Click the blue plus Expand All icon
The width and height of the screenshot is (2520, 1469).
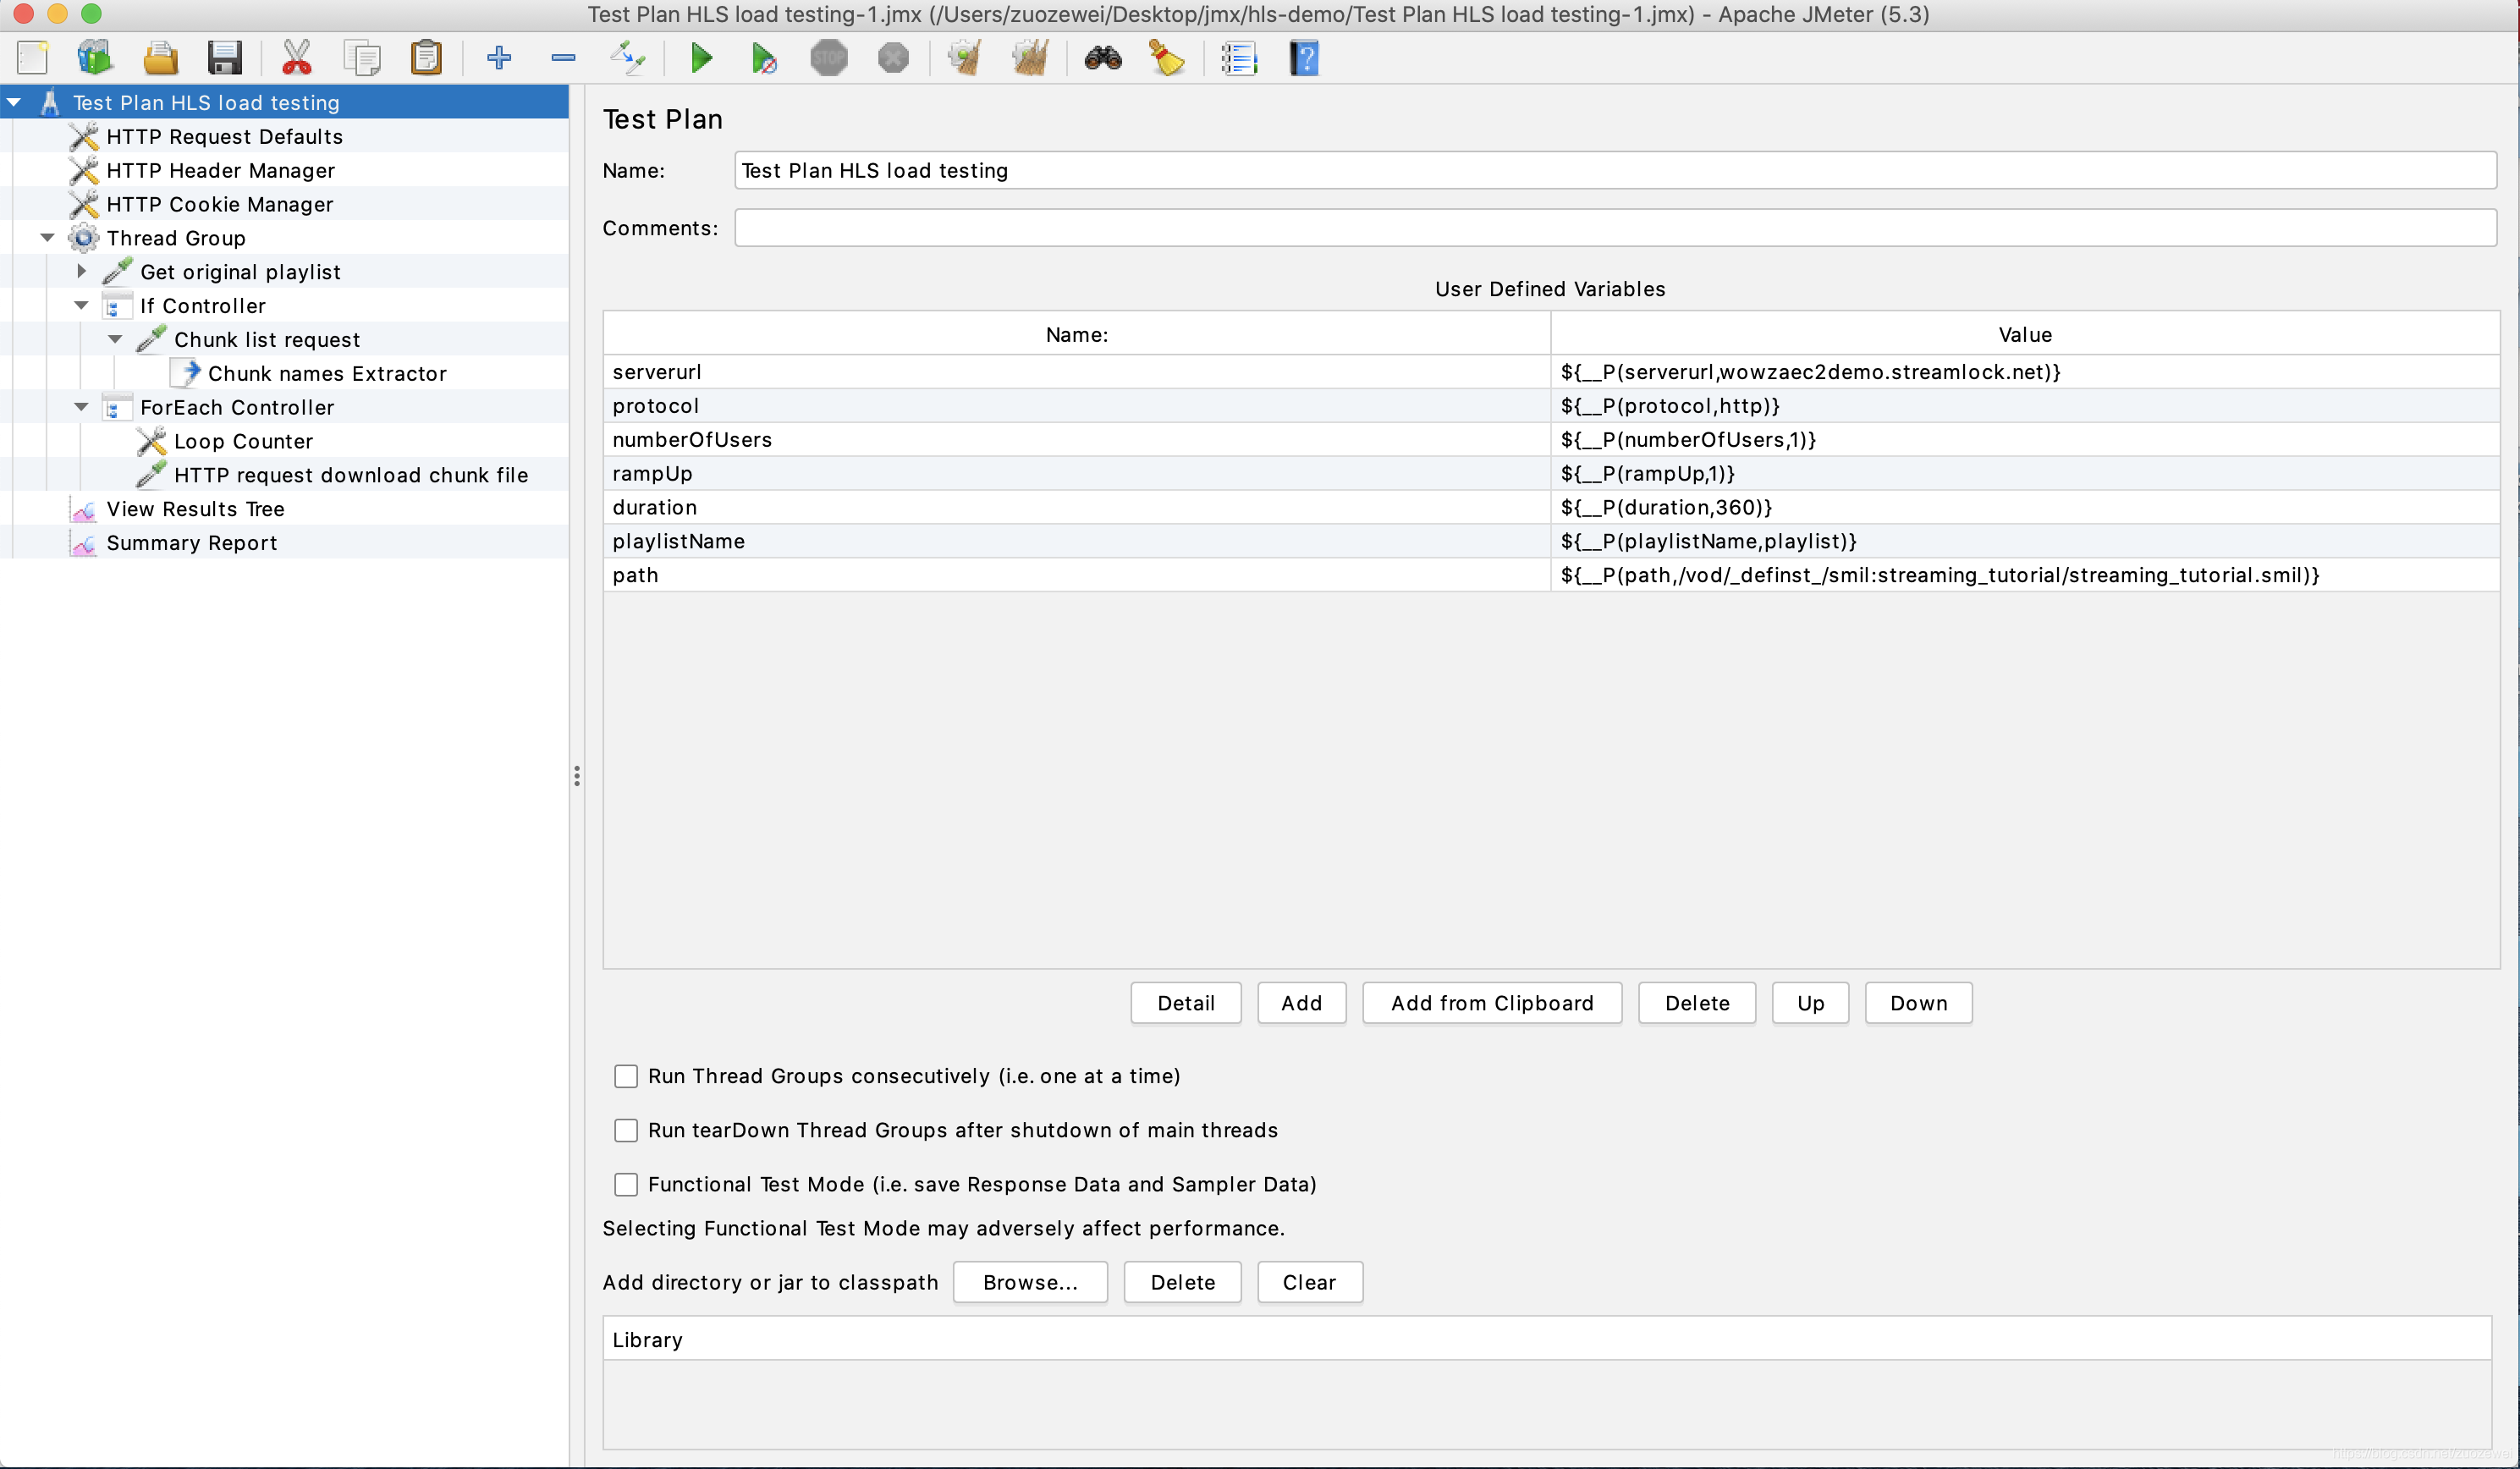click(499, 58)
